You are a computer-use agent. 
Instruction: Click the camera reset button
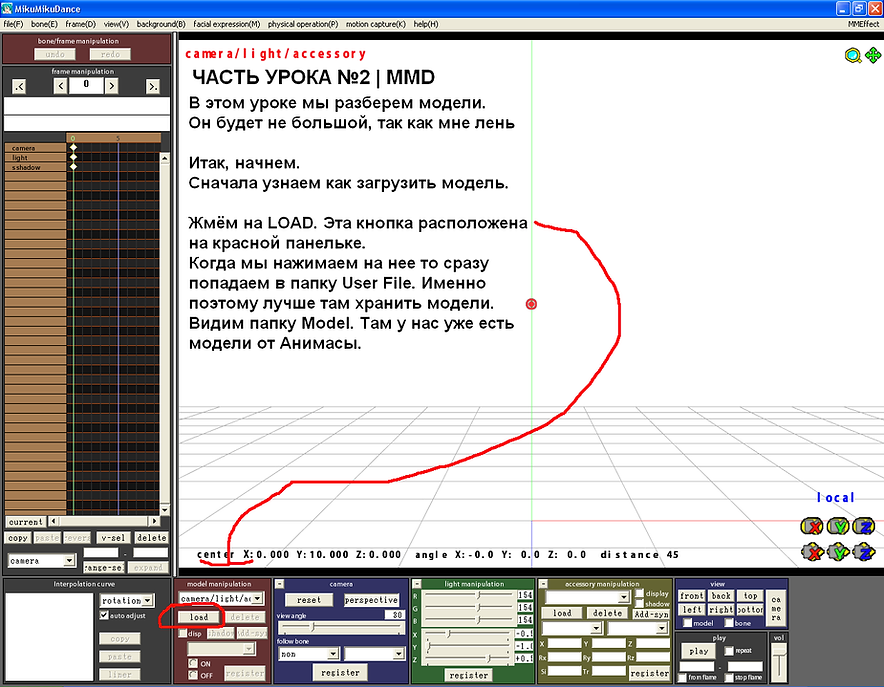tap(308, 600)
